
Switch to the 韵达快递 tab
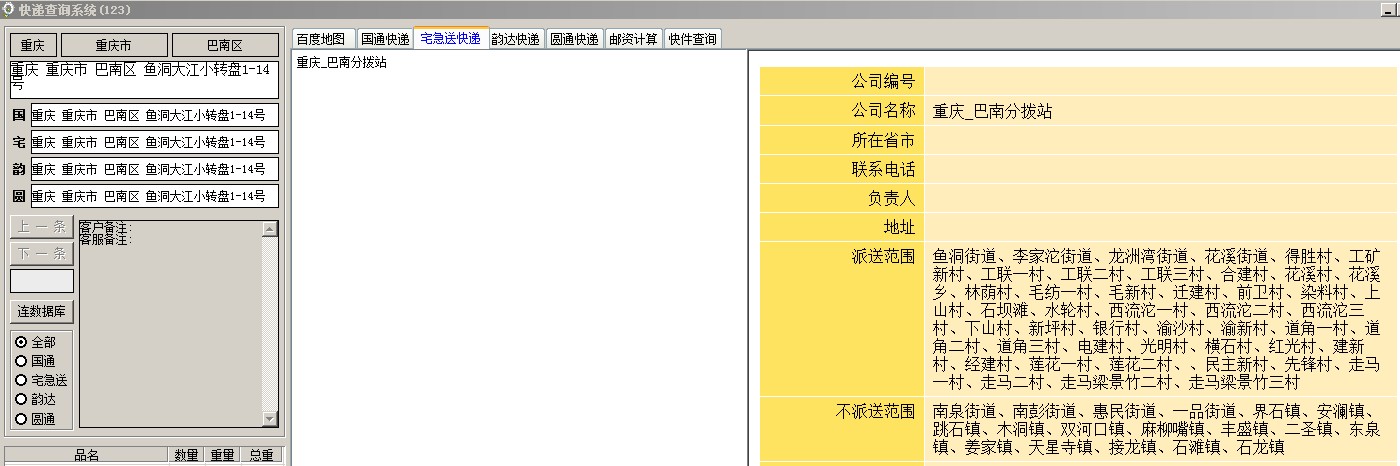516,39
